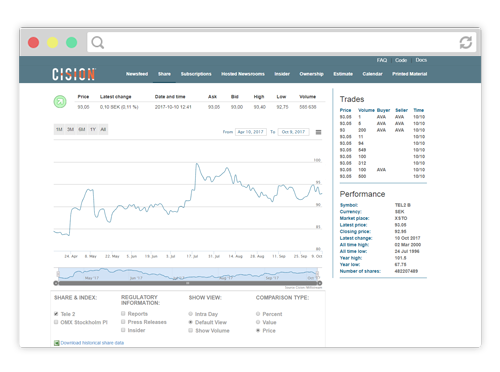Select the 6M range button

click(82, 129)
